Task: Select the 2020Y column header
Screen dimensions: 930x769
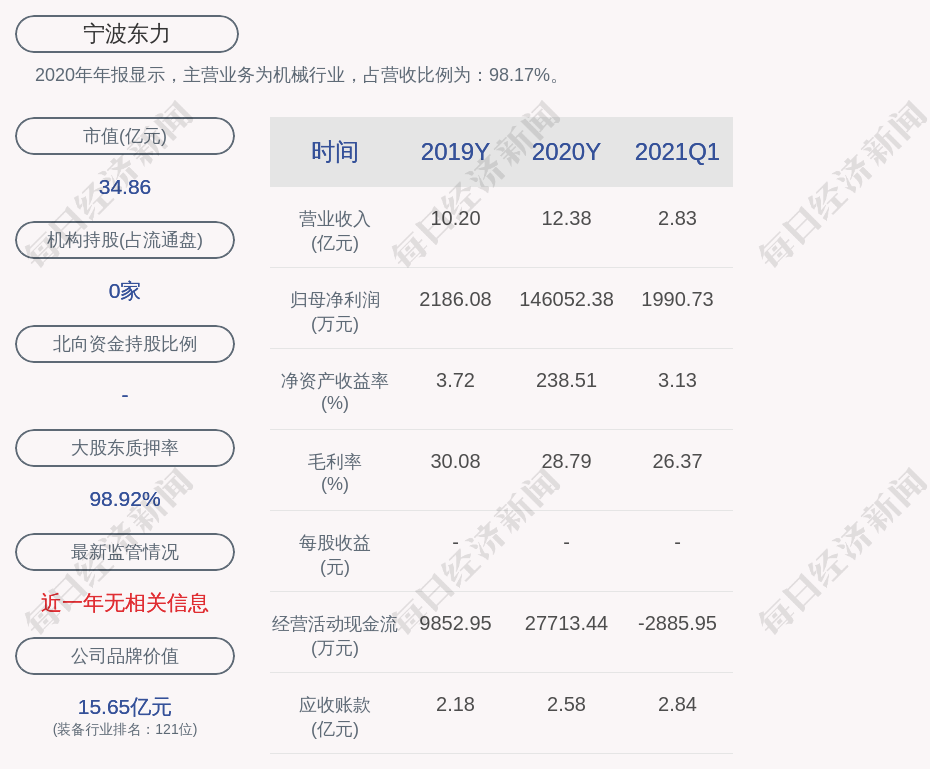Action: (x=566, y=152)
